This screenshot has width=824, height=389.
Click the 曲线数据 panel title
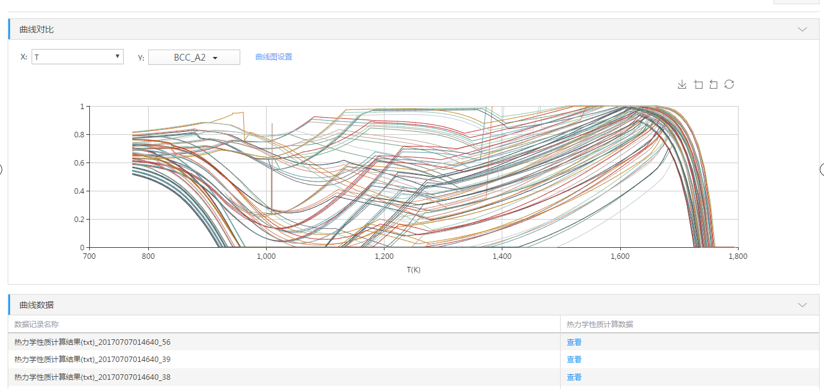click(36, 305)
